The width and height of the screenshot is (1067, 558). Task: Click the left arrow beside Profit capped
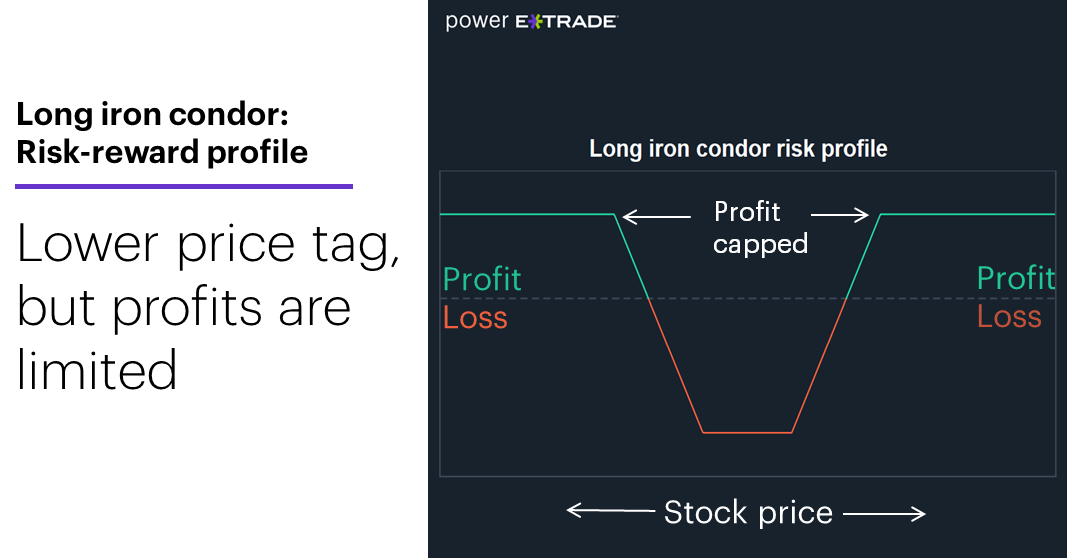point(657,216)
